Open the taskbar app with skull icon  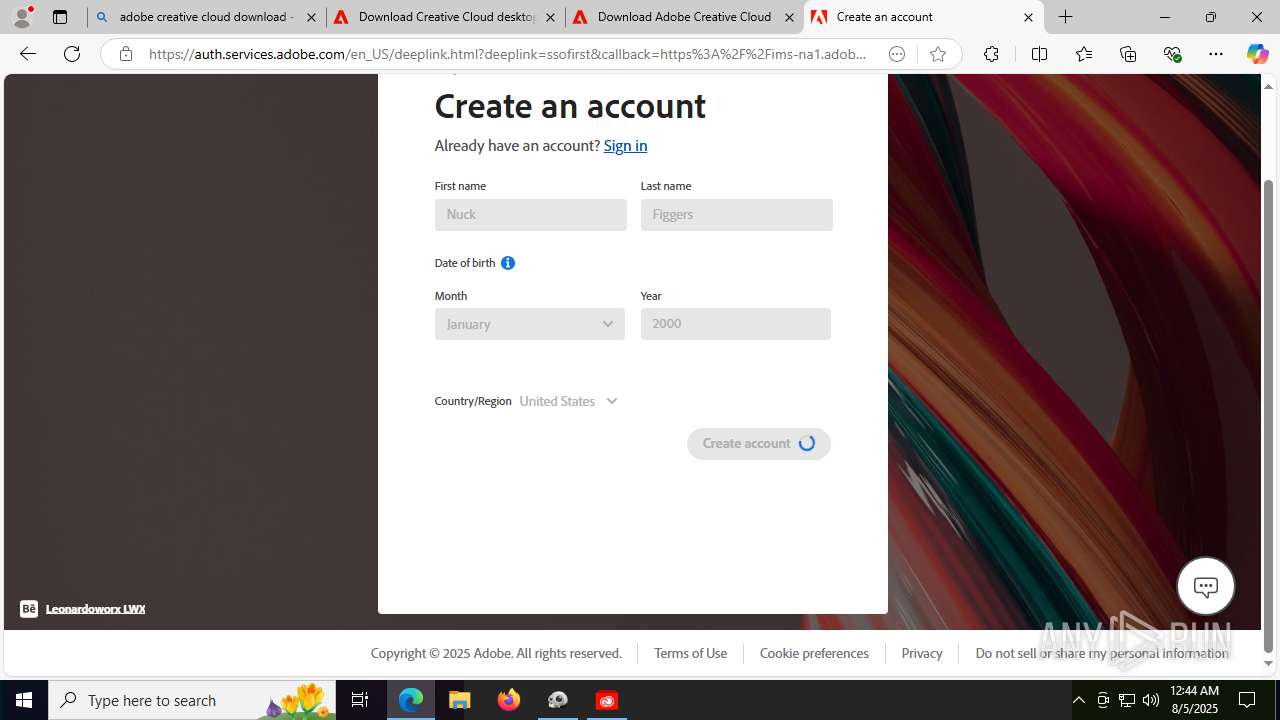coord(558,700)
